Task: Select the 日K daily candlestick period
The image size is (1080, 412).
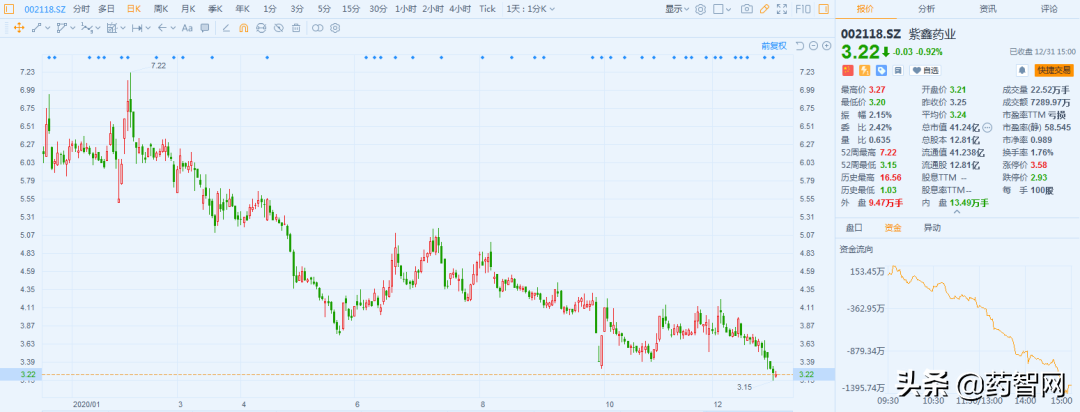Action: coord(134,9)
